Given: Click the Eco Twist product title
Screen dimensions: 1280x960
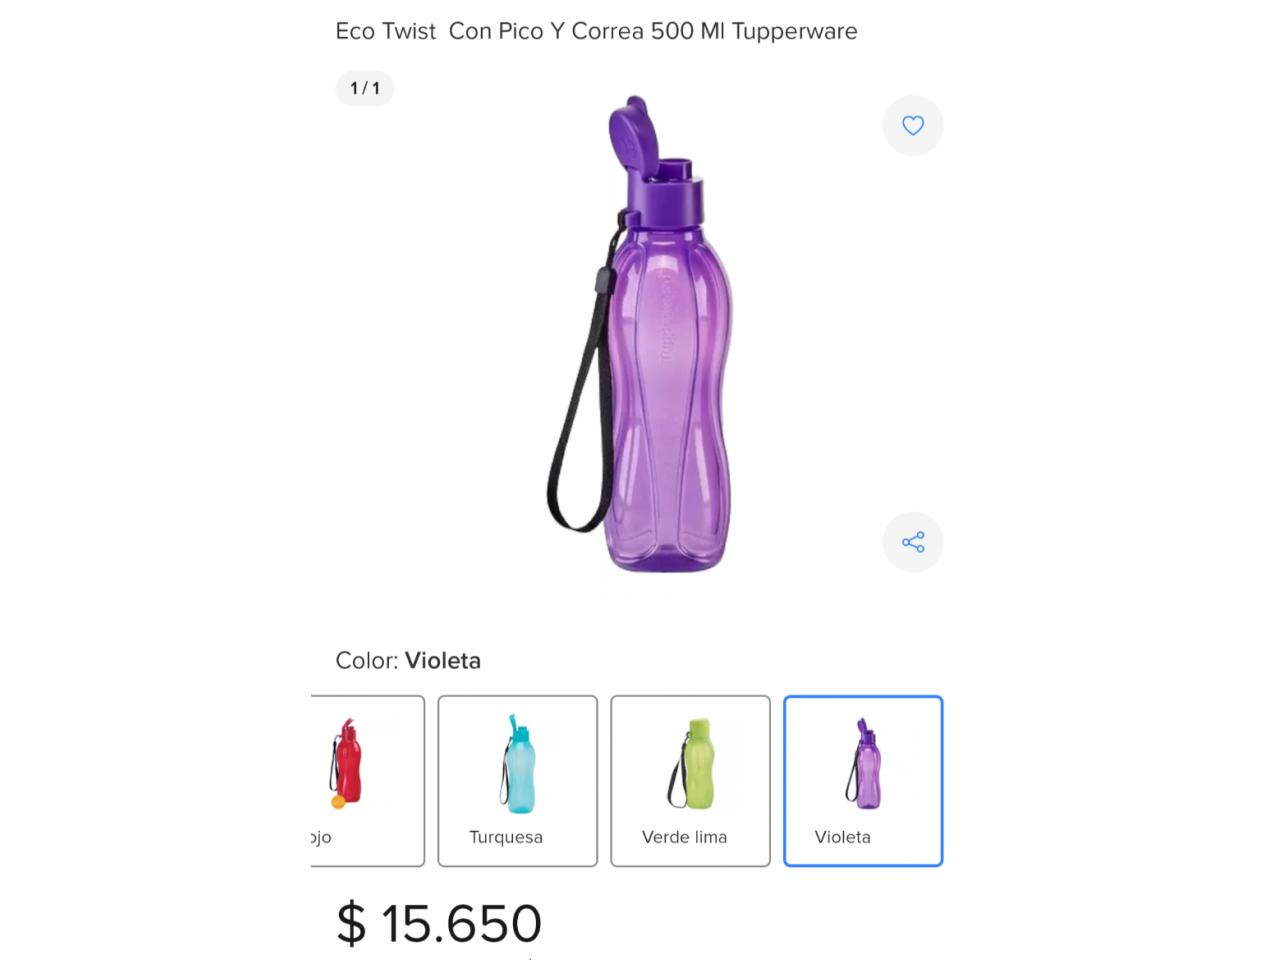Looking at the screenshot, I should click(597, 31).
